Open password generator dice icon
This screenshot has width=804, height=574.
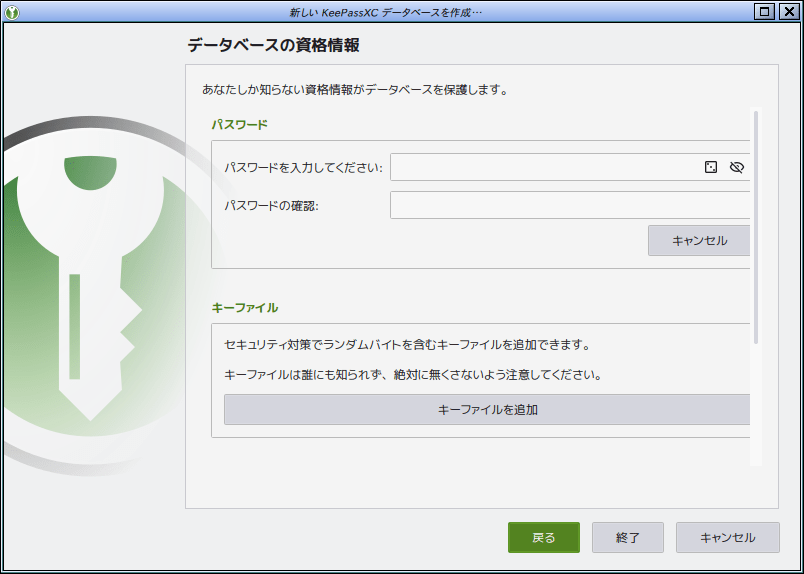click(711, 167)
